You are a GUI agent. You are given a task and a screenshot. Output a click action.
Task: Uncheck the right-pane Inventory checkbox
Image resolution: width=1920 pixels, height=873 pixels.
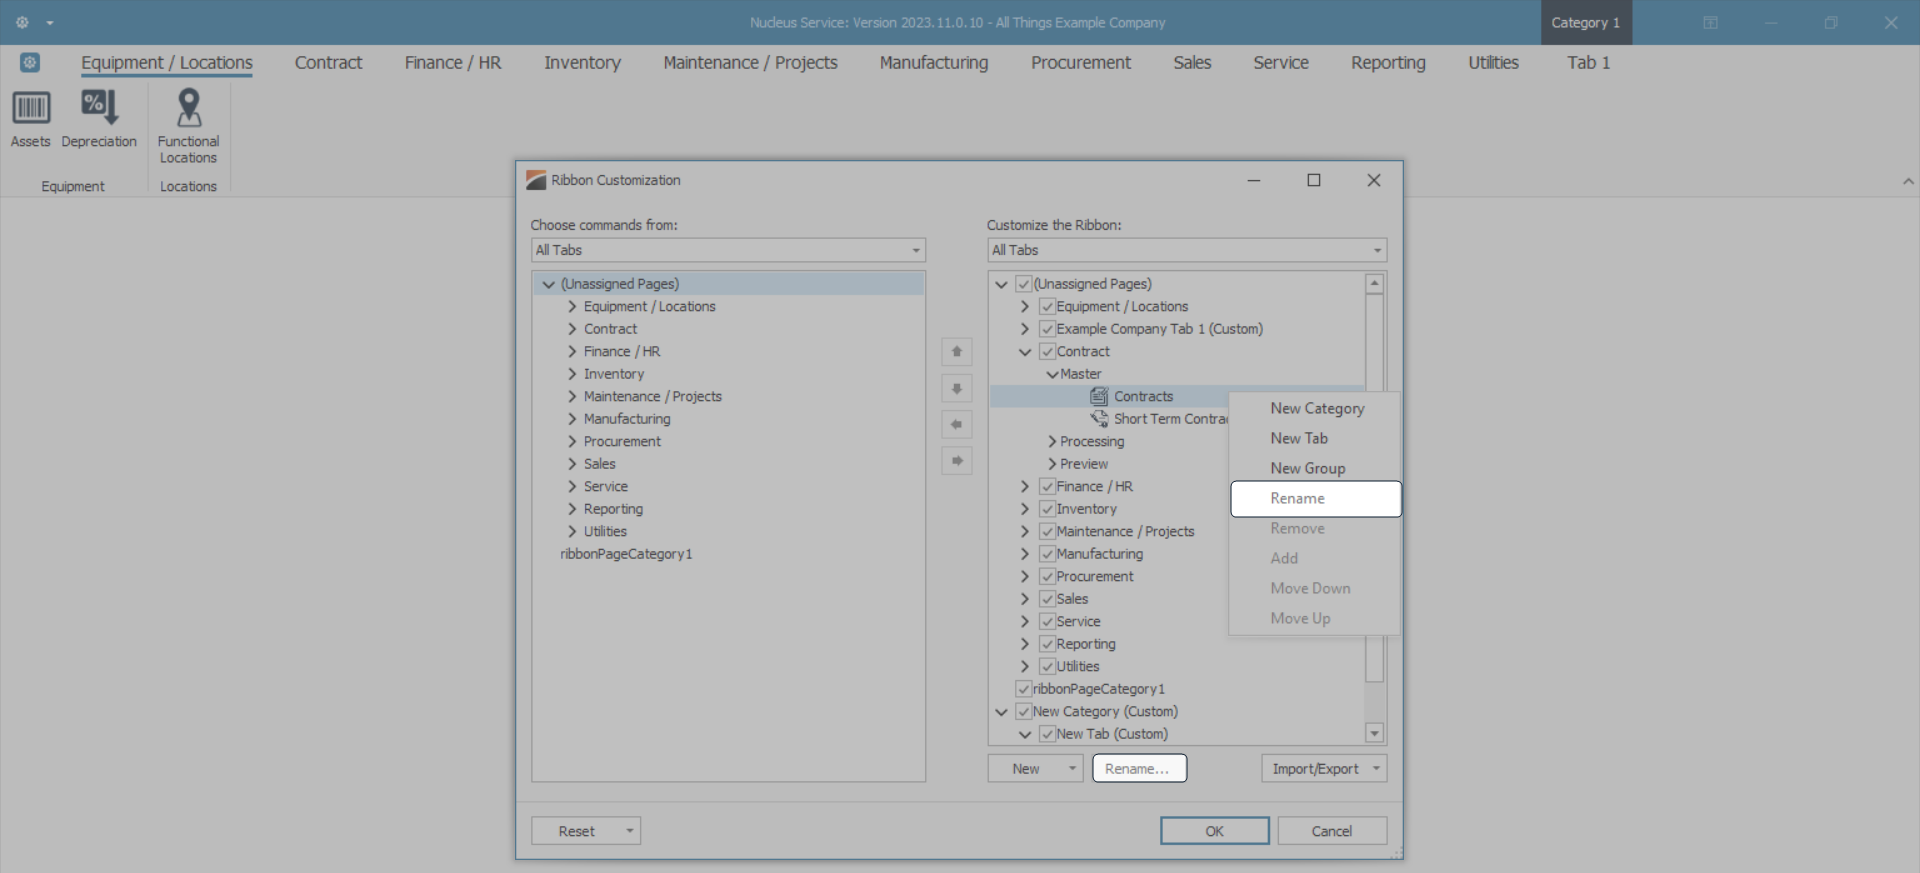(1047, 509)
